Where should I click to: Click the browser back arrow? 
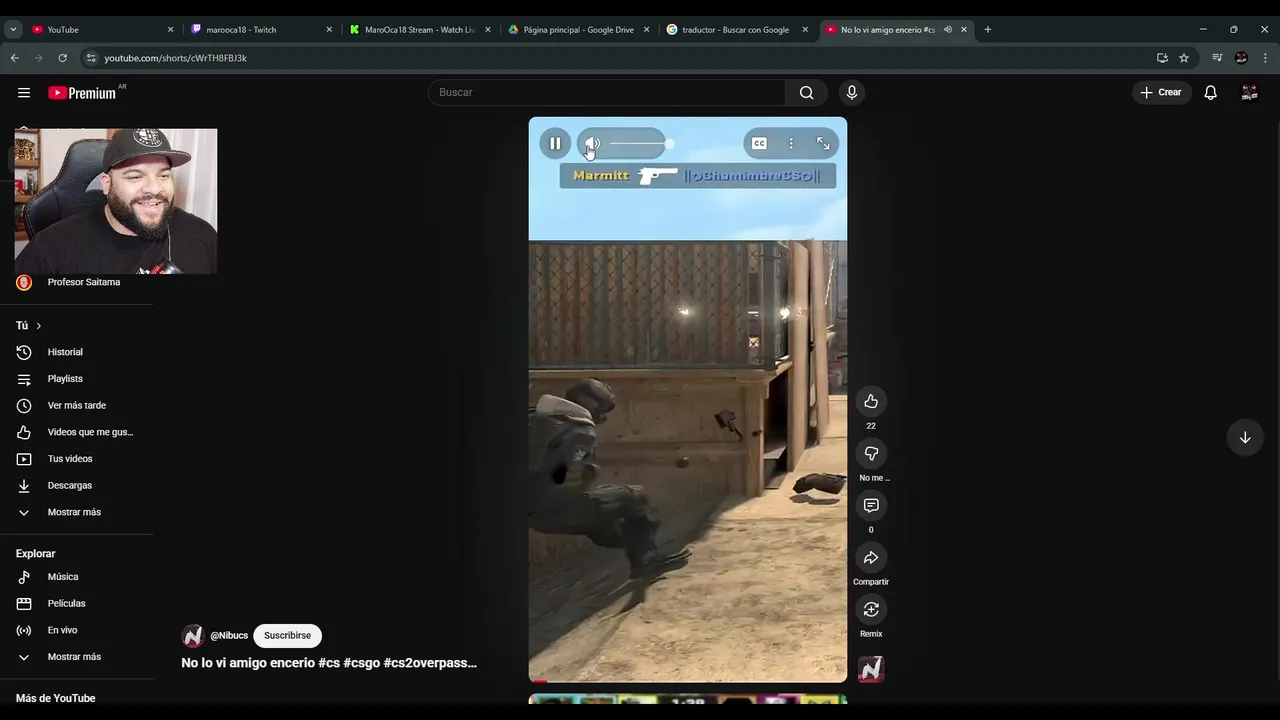coord(15,58)
